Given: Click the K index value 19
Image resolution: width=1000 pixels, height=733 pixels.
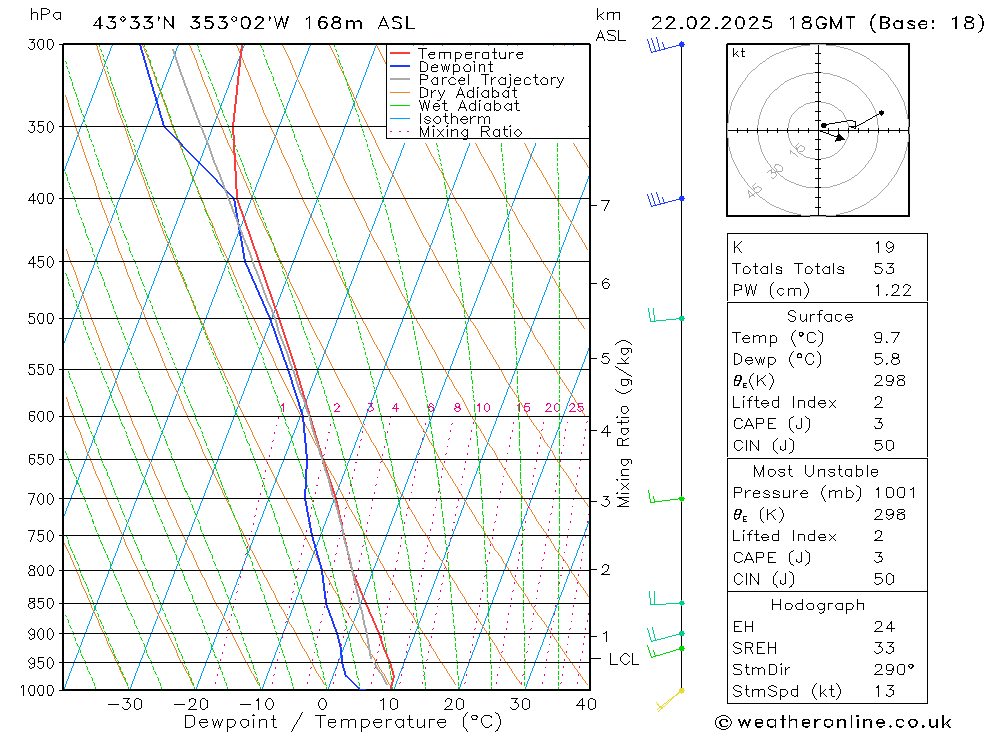Looking at the screenshot, I should click(x=885, y=247).
